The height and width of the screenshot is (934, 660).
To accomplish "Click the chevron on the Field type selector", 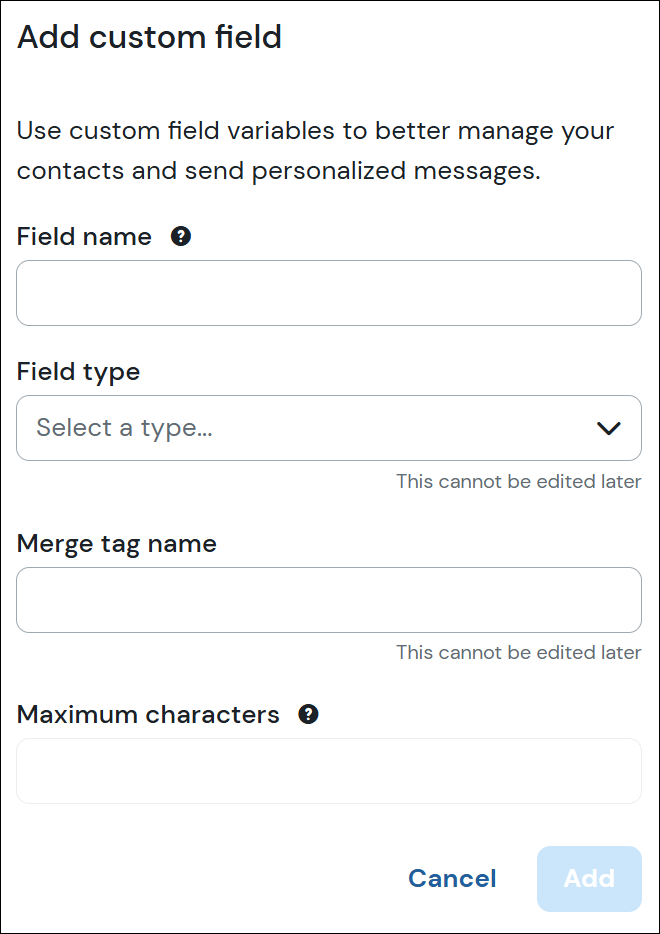I will pos(608,428).
